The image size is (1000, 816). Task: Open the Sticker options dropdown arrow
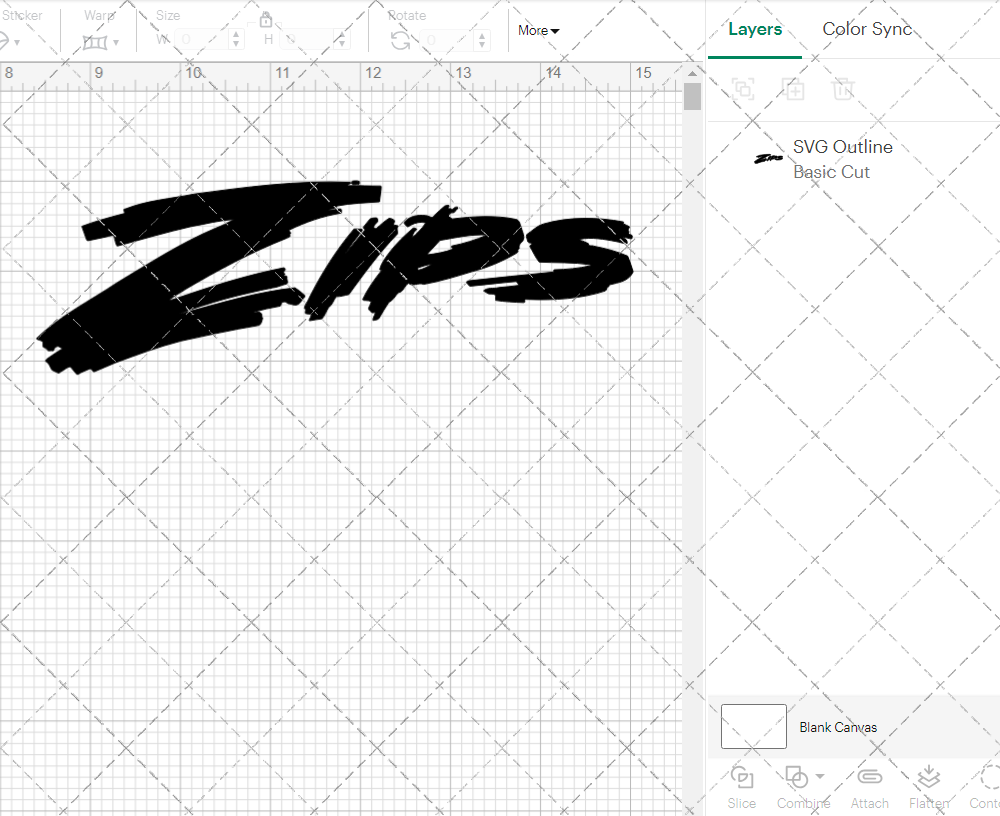(x=17, y=42)
